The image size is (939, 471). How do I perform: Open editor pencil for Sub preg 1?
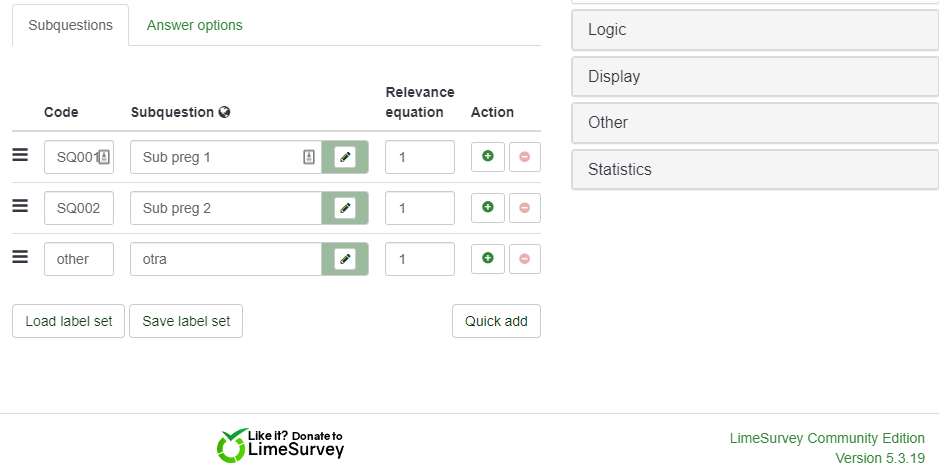(x=345, y=157)
